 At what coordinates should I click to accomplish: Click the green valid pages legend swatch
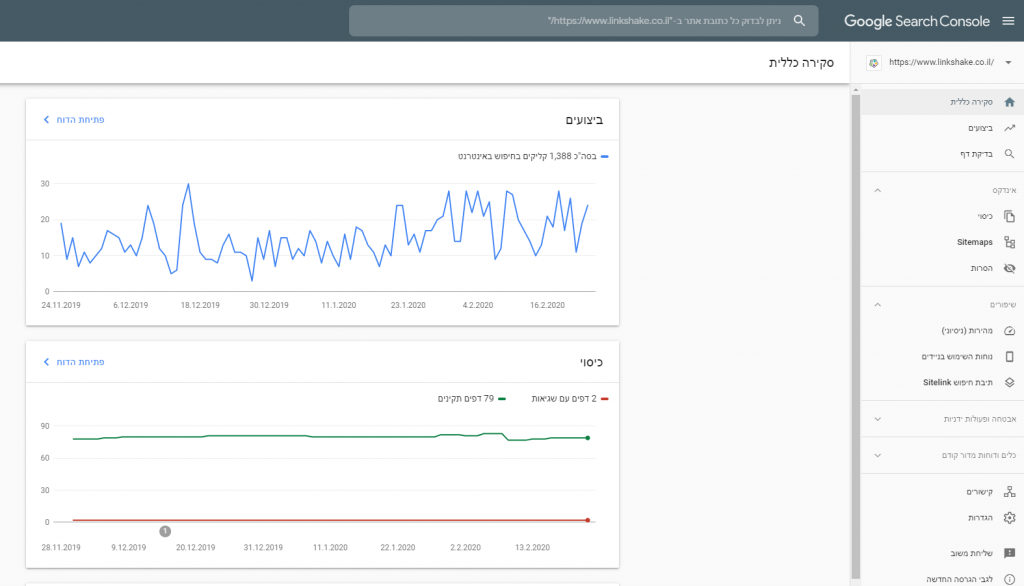[502, 399]
